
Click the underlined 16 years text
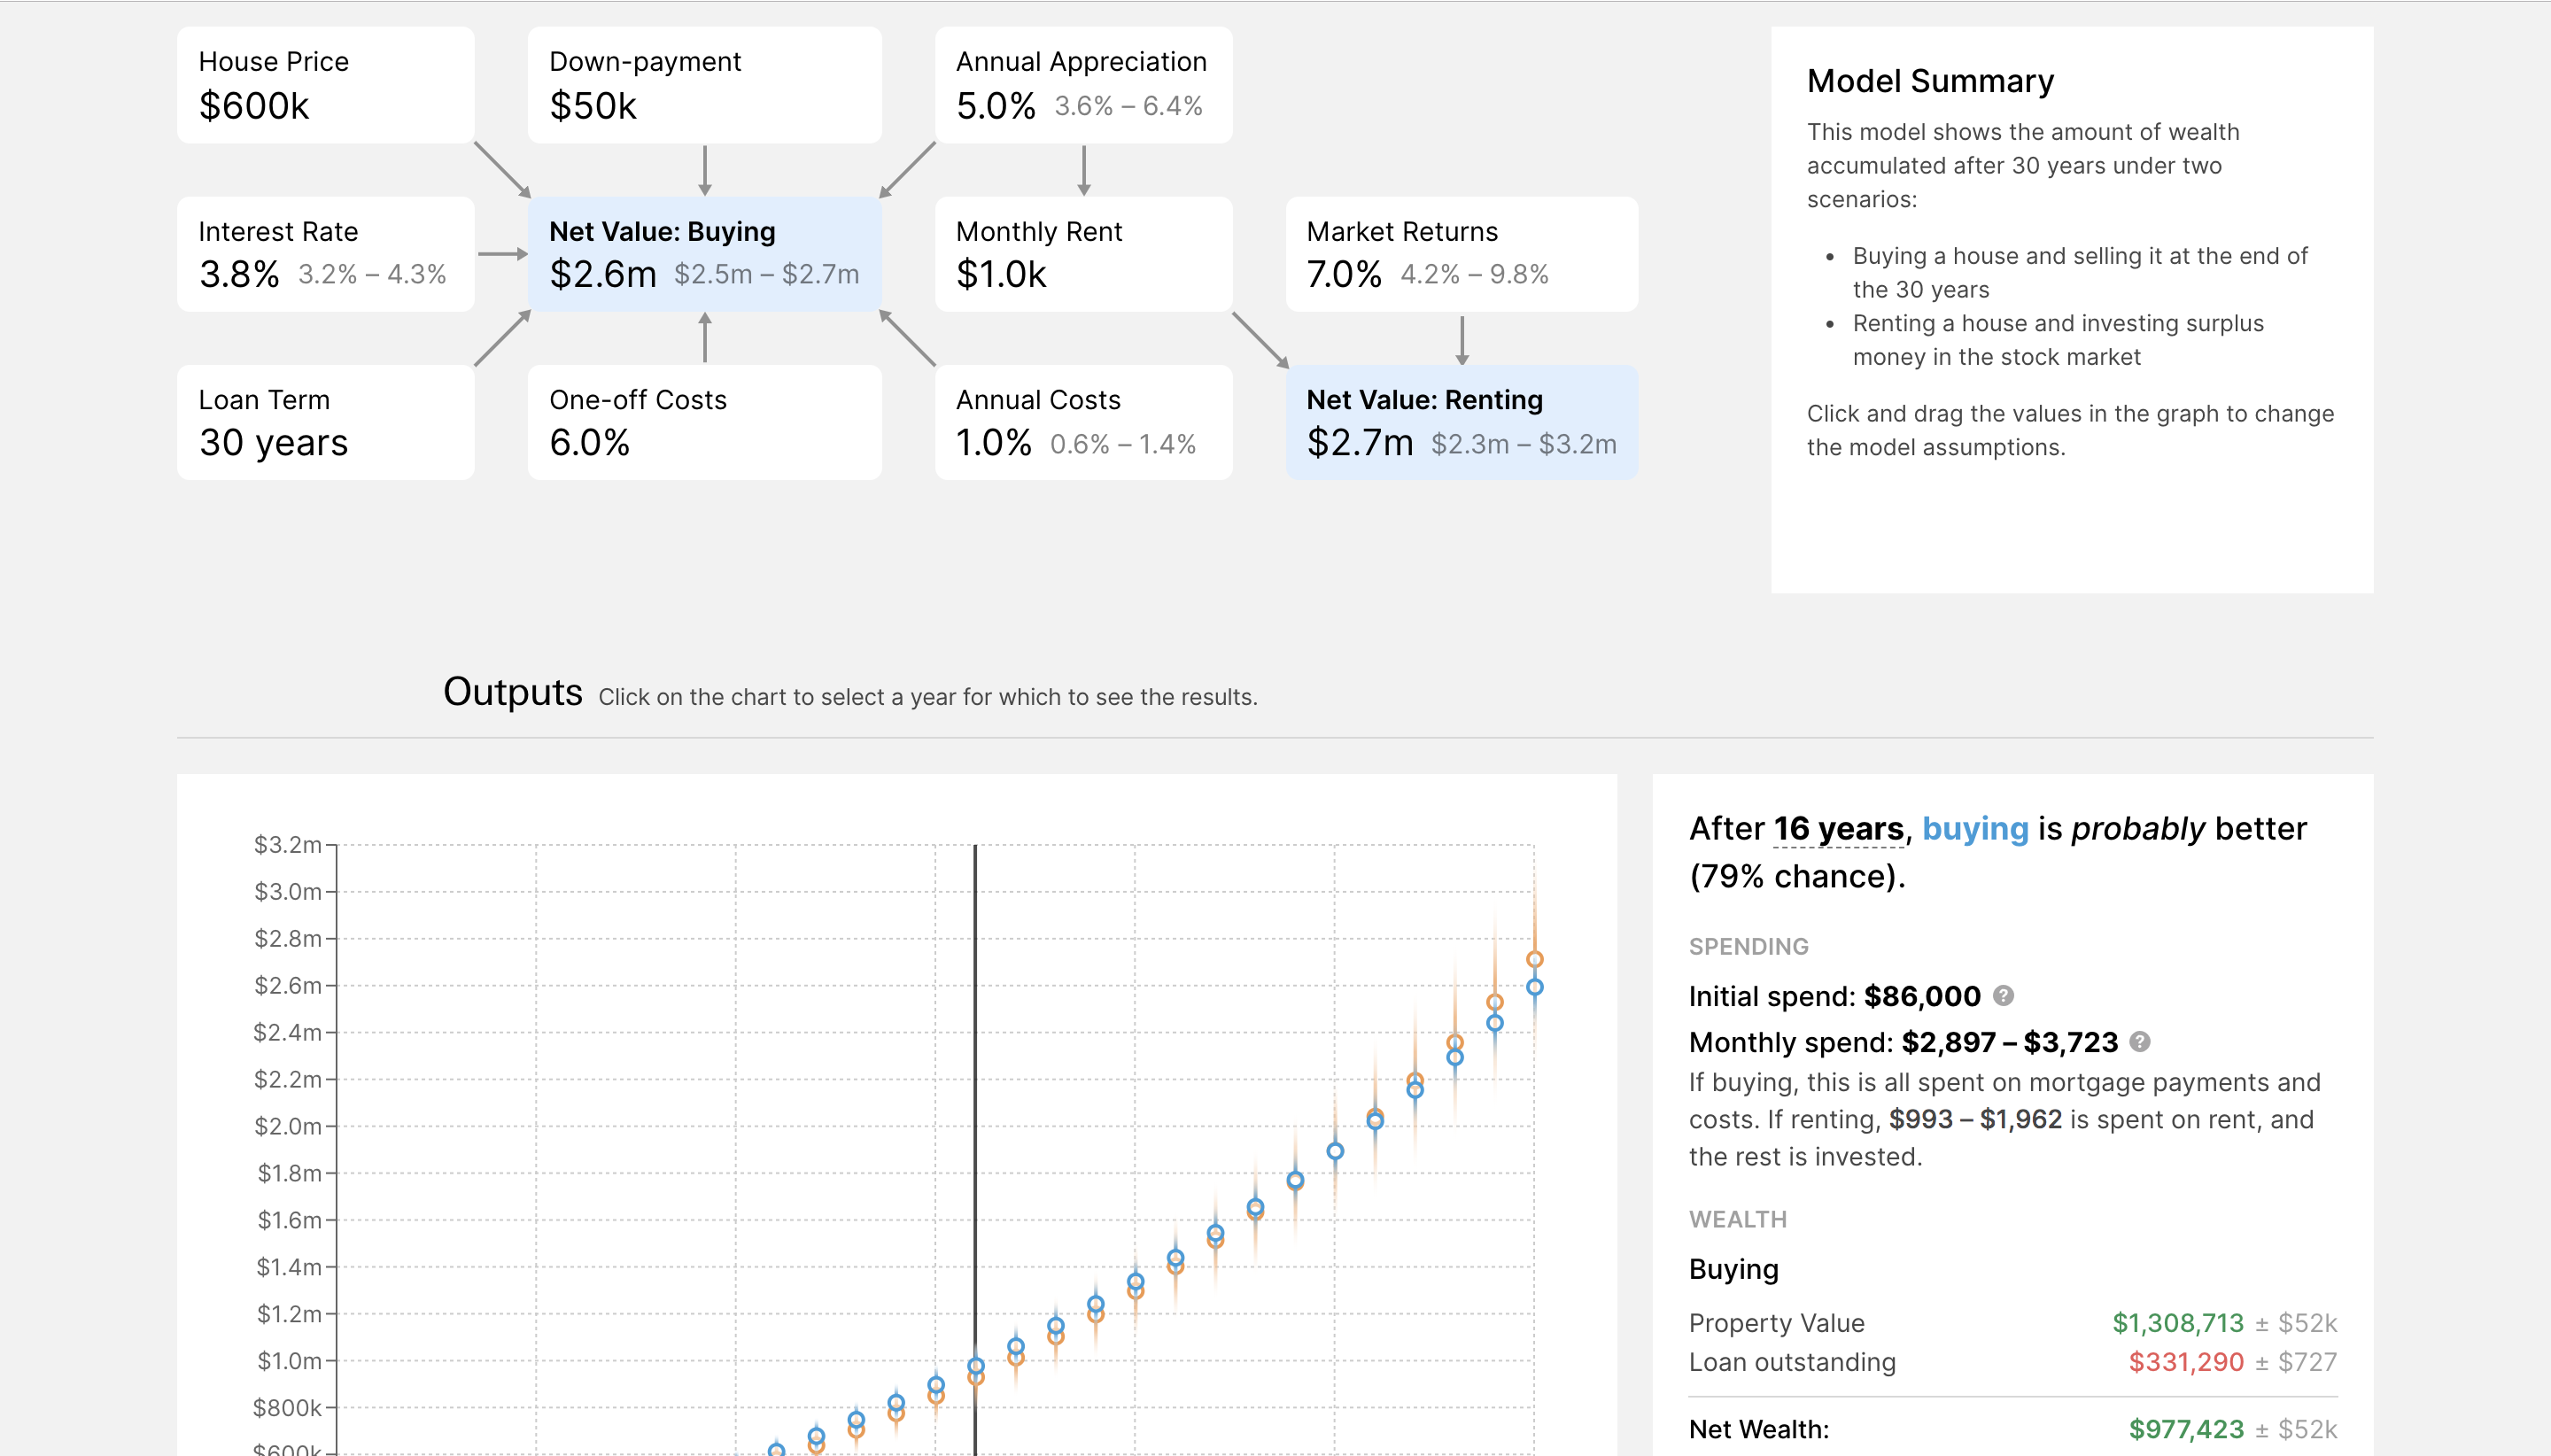click(1838, 828)
